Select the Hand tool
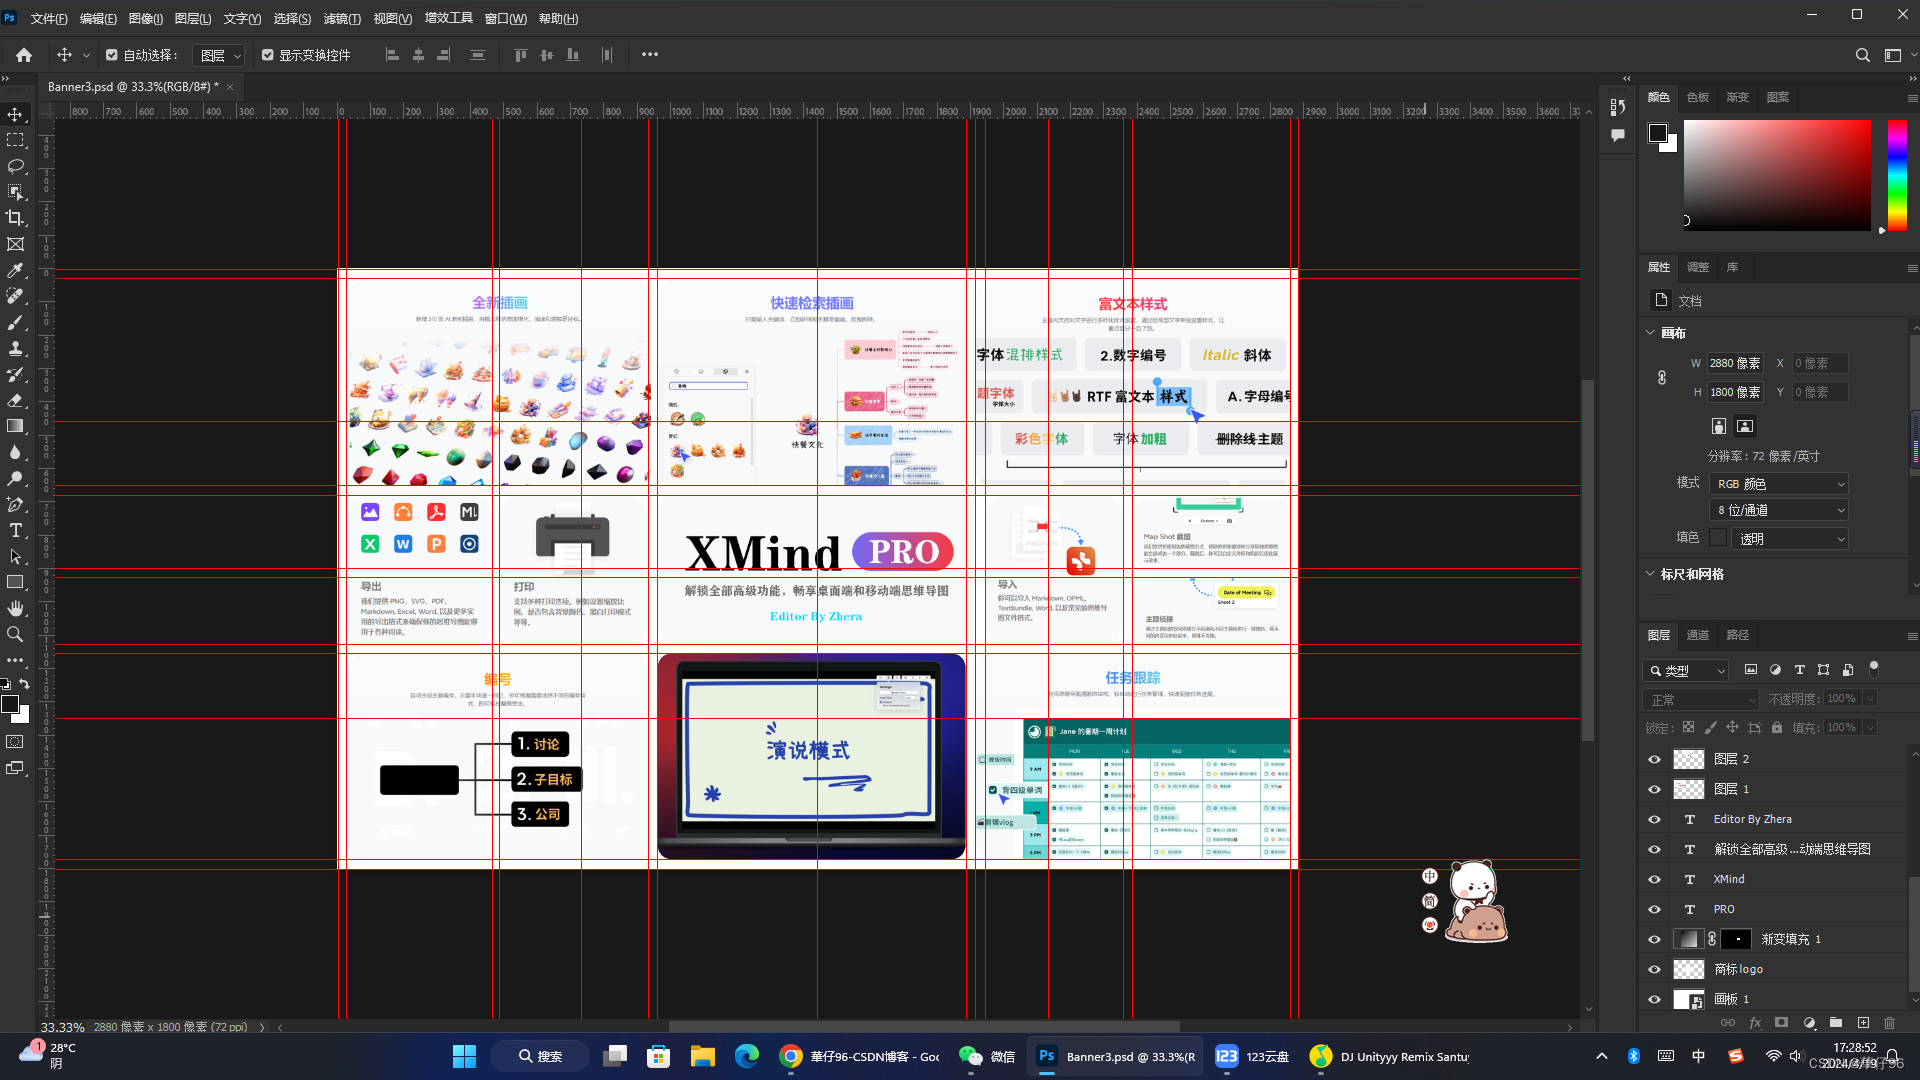Viewport: 1920px width, 1080px height. click(x=16, y=608)
